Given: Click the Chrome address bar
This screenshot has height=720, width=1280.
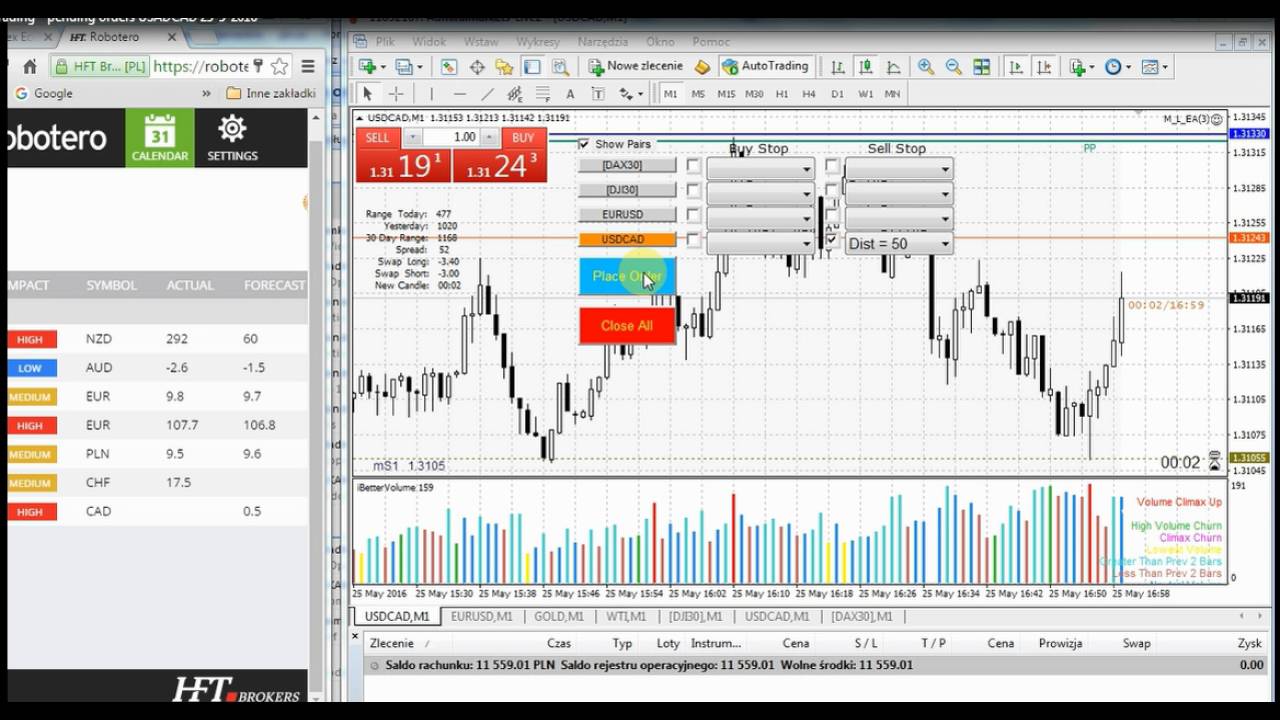Looking at the screenshot, I should tap(170, 67).
